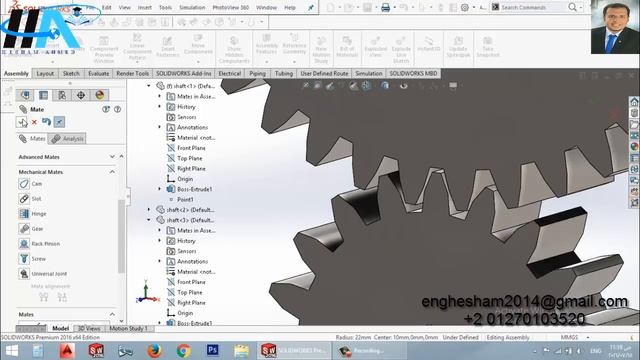Open the ConfigurationManager tab icon
This screenshot has height=360, width=640.
coord(62,95)
